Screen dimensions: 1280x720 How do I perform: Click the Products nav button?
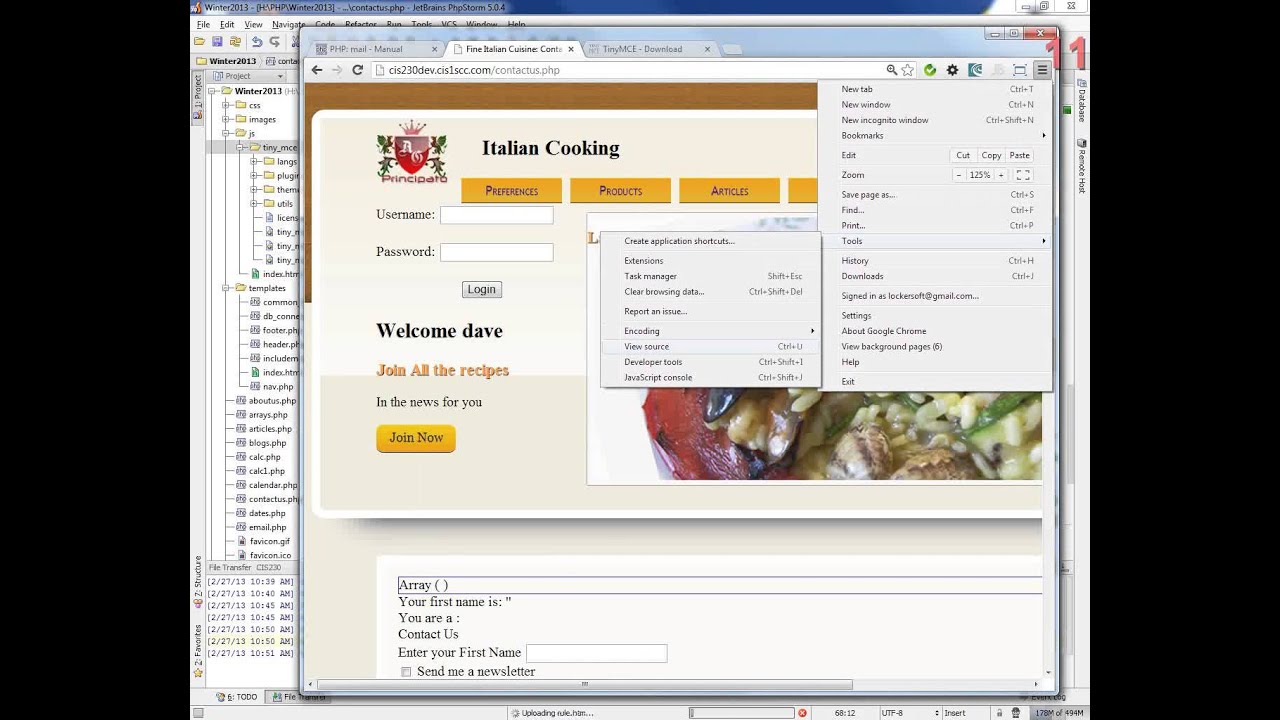[620, 191]
